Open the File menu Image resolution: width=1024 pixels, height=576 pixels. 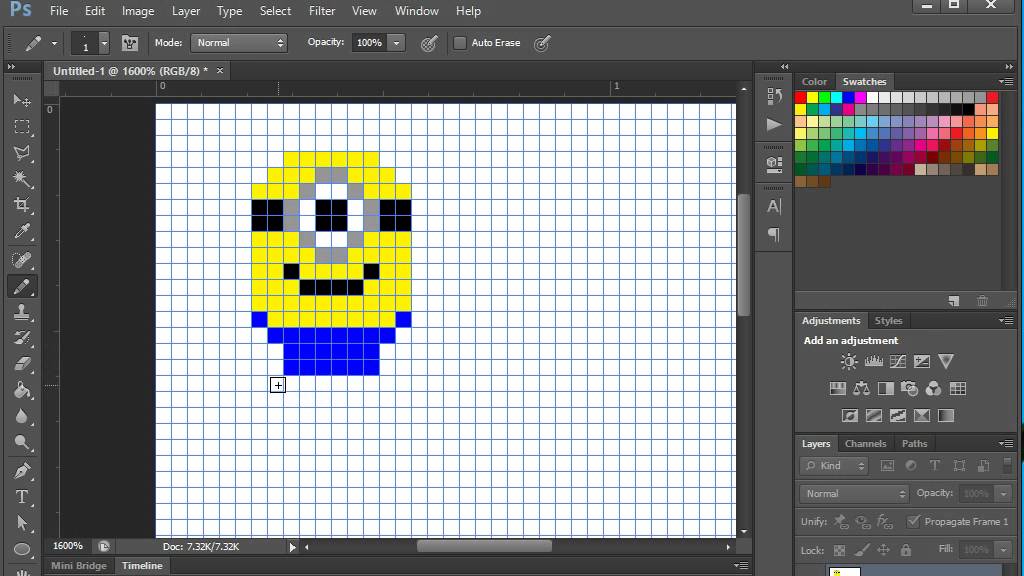[x=59, y=11]
